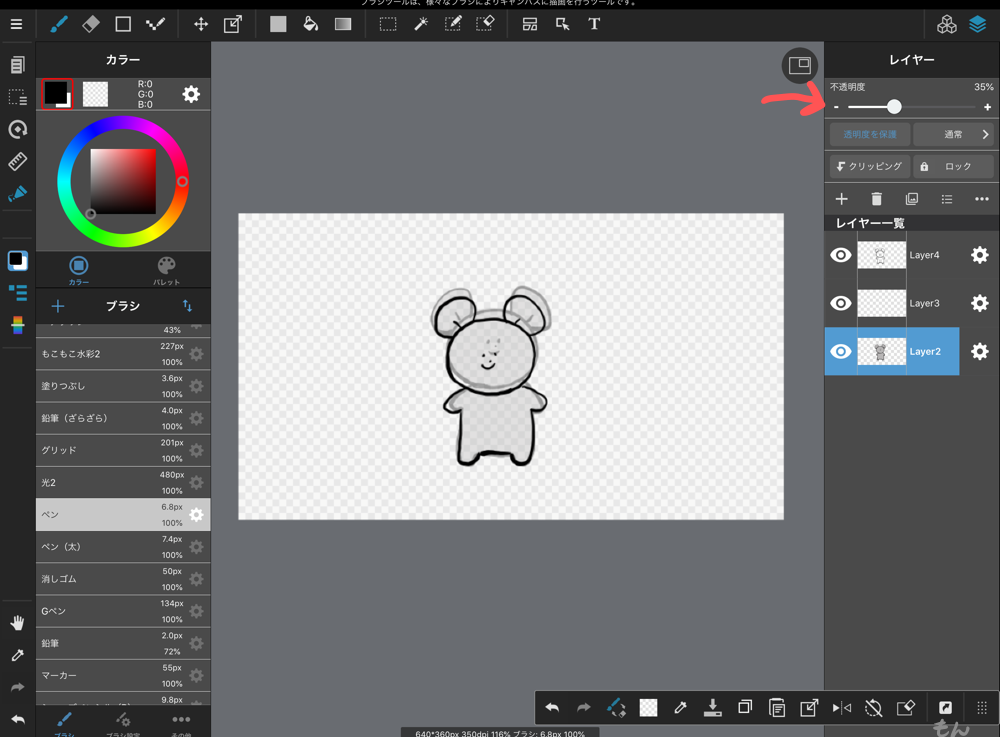Select the Eyedropper in left sidebar
1000x737 pixels.
[17, 655]
